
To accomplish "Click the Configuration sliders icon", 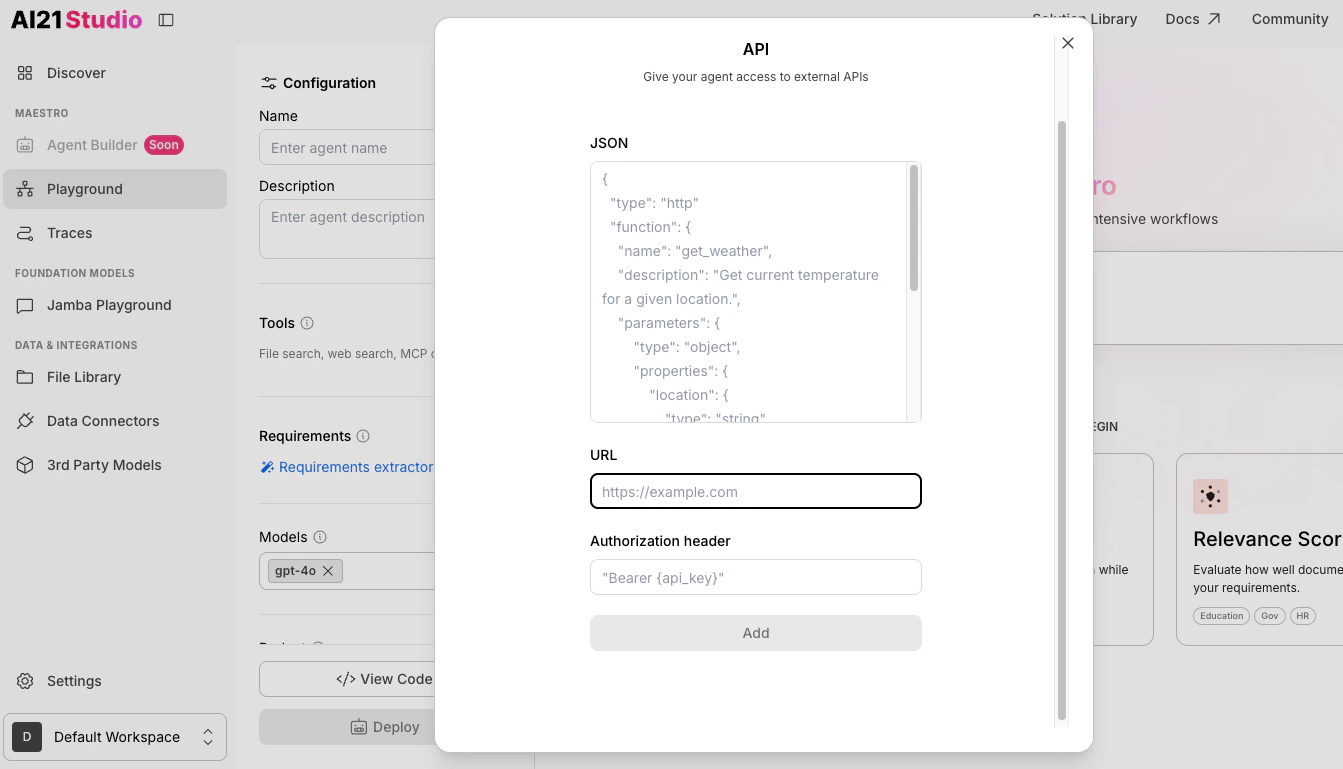I will pos(268,83).
